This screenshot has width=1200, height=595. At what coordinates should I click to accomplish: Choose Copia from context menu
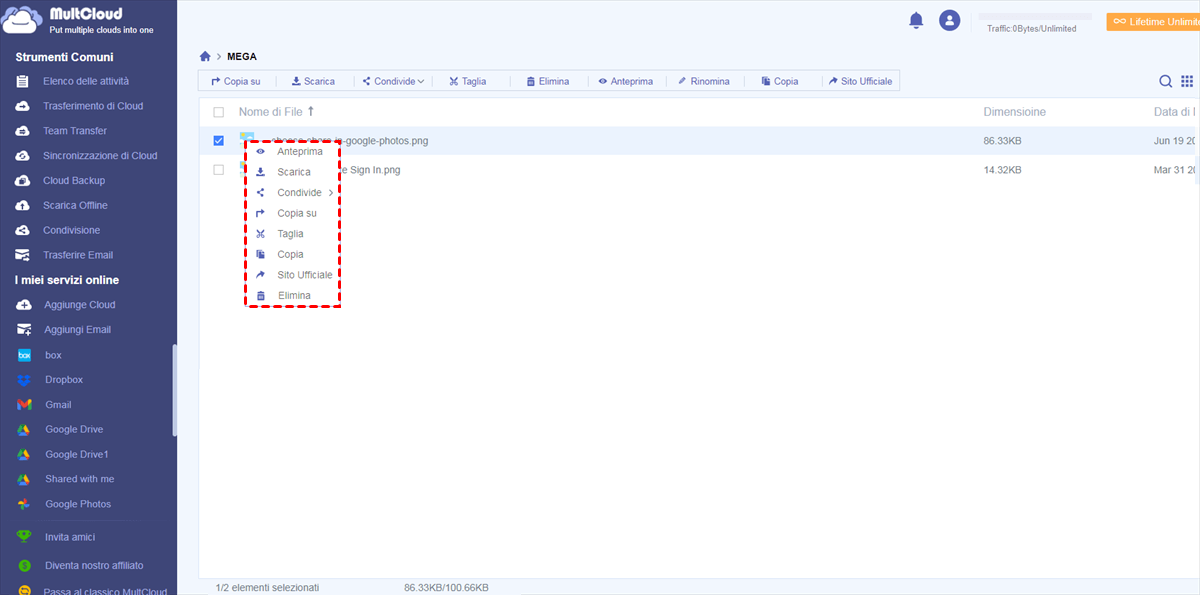[292, 254]
